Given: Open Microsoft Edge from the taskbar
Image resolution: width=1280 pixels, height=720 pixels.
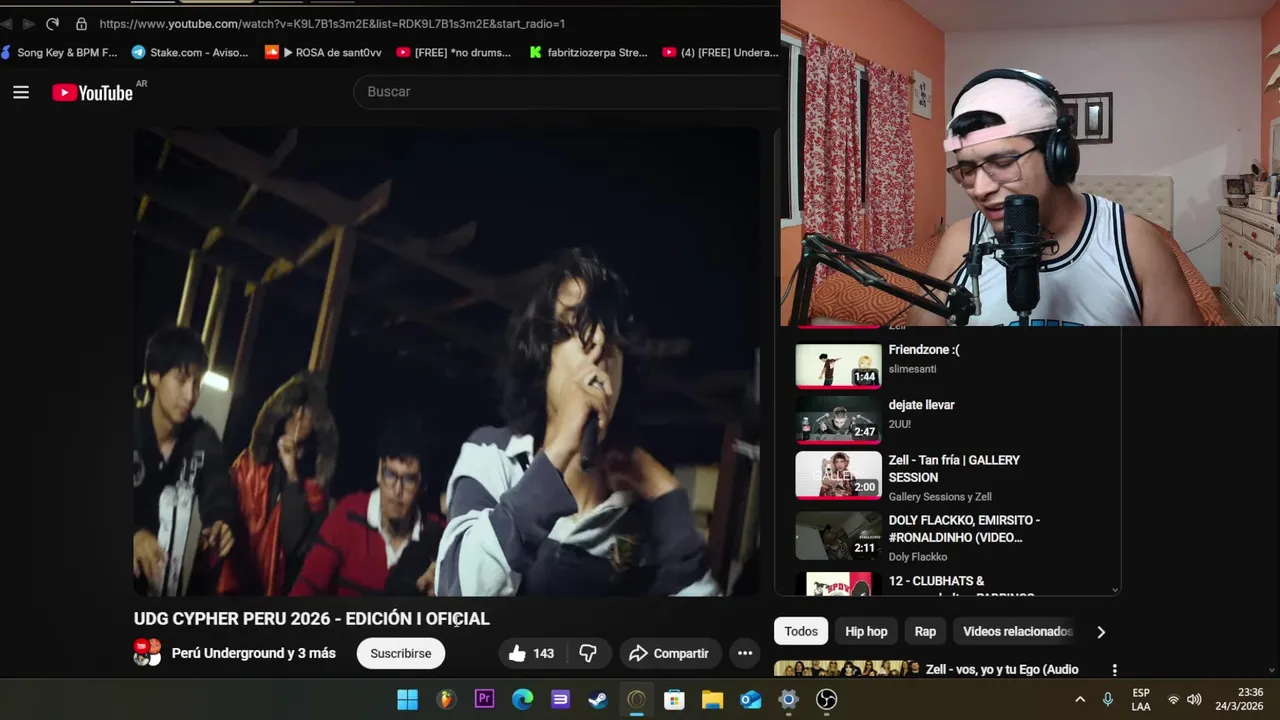Looking at the screenshot, I should 522,699.
